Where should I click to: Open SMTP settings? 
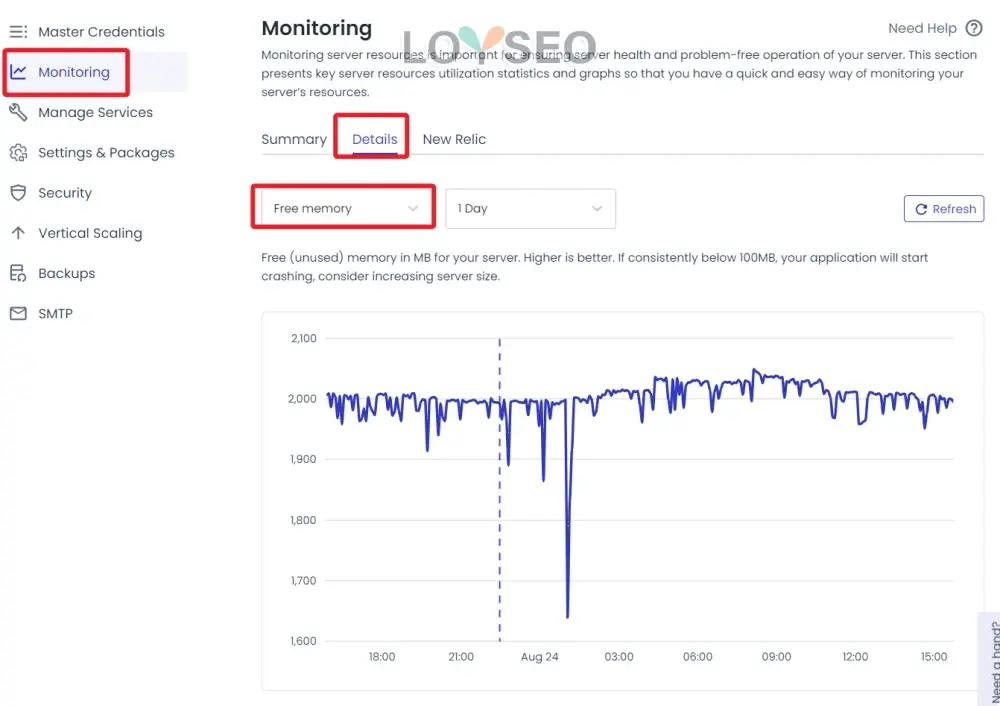point(55,313)
